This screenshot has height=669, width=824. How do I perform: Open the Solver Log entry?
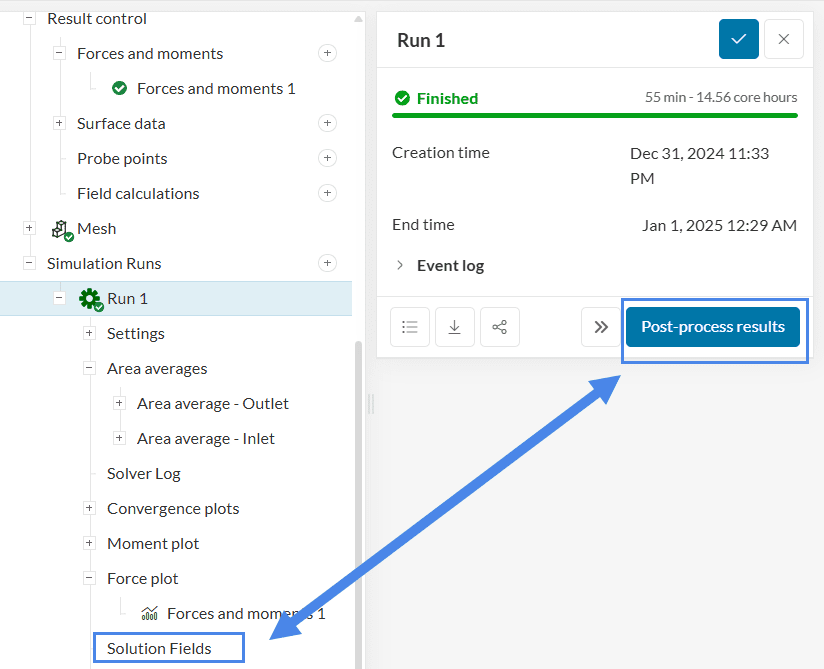click(x=144, y=473)
